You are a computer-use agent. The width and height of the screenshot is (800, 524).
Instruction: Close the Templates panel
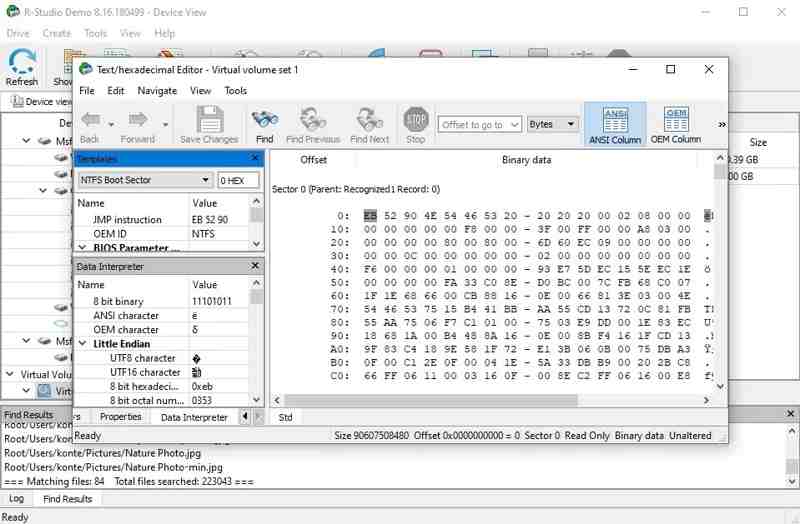point(255,158)
